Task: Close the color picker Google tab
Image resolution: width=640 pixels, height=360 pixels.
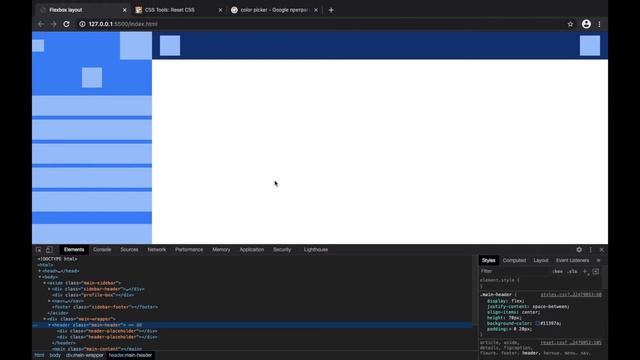Action: [316, 10]
